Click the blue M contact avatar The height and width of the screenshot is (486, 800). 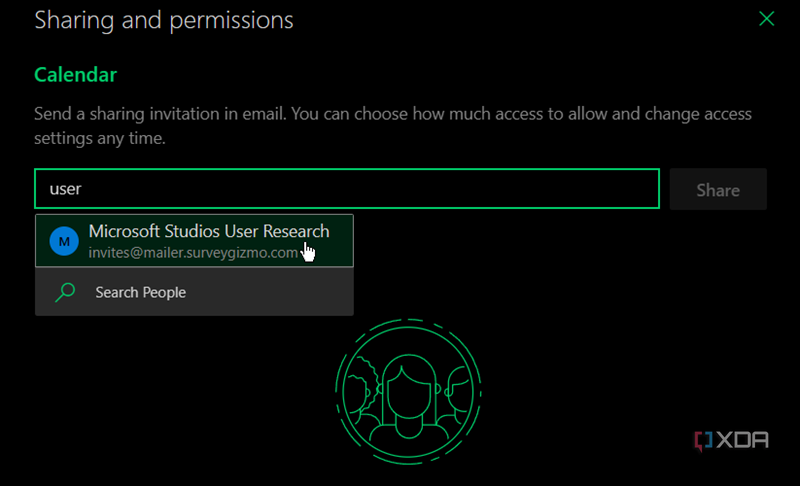coord(64,241)
